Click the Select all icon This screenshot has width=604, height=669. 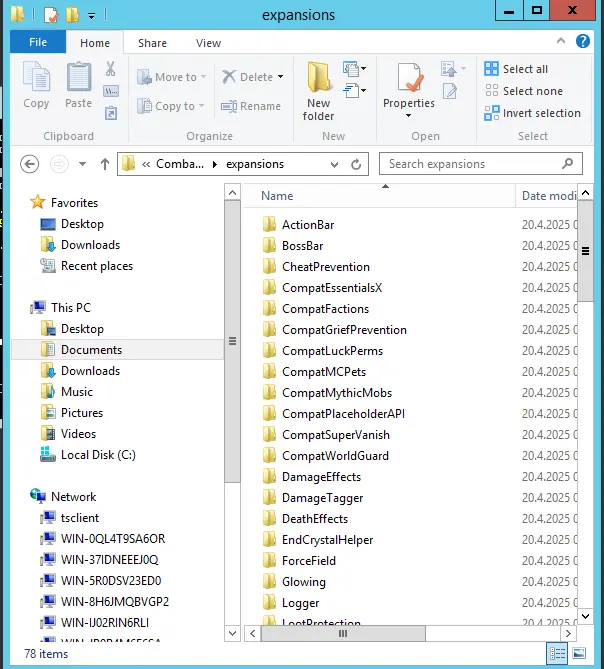(491, 69)
